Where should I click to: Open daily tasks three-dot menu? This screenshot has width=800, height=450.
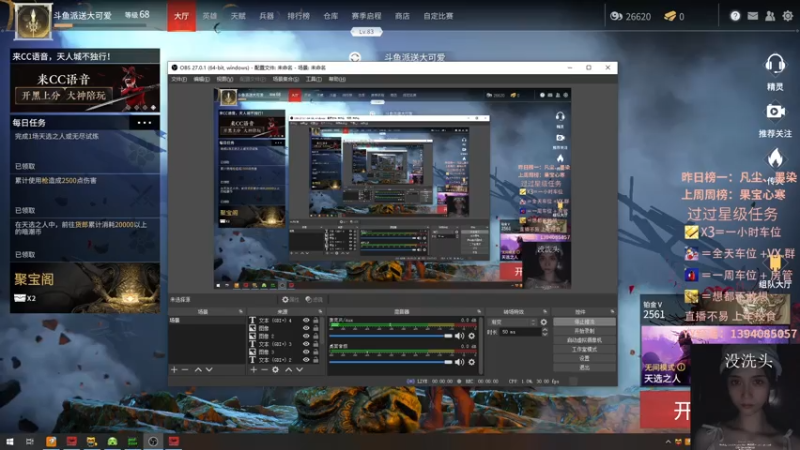[x=144, y=122]
